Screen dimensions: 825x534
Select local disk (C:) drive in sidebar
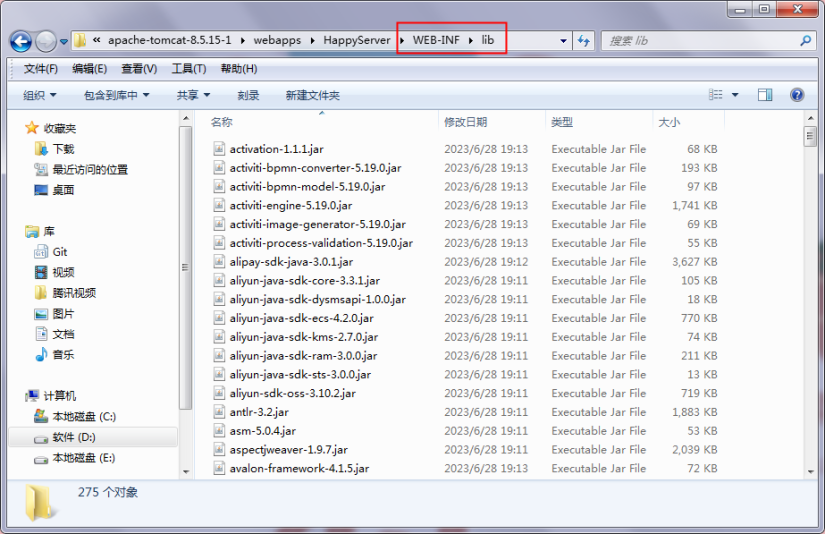tap(41, 416)
